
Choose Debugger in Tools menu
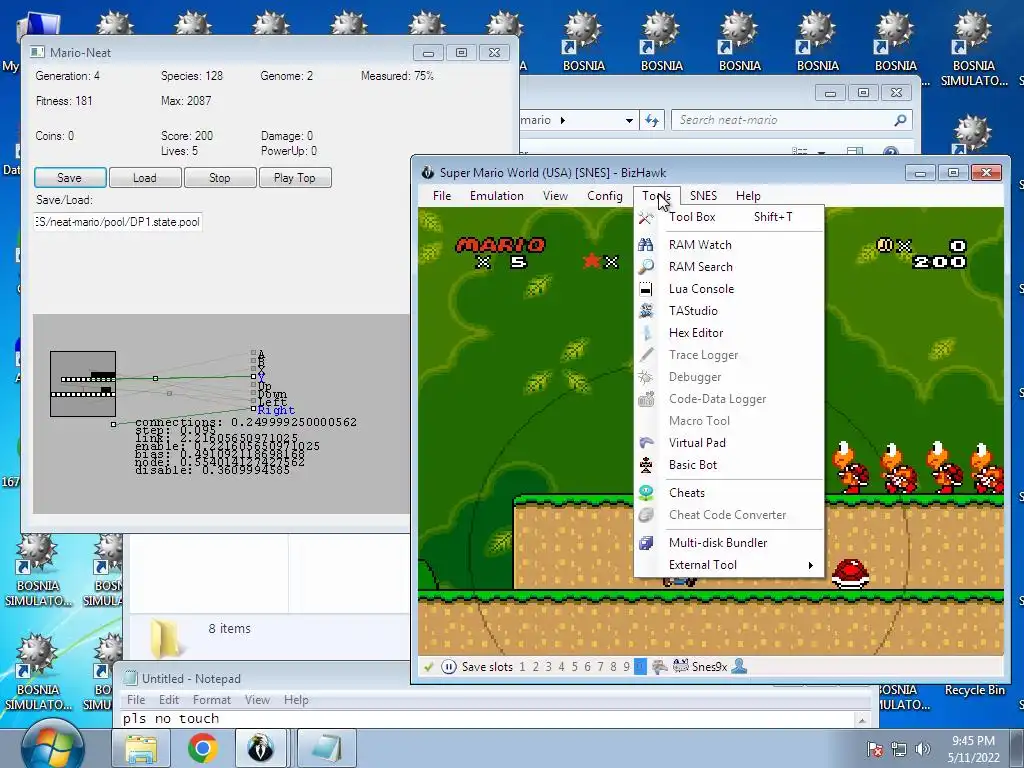(729, 377)
